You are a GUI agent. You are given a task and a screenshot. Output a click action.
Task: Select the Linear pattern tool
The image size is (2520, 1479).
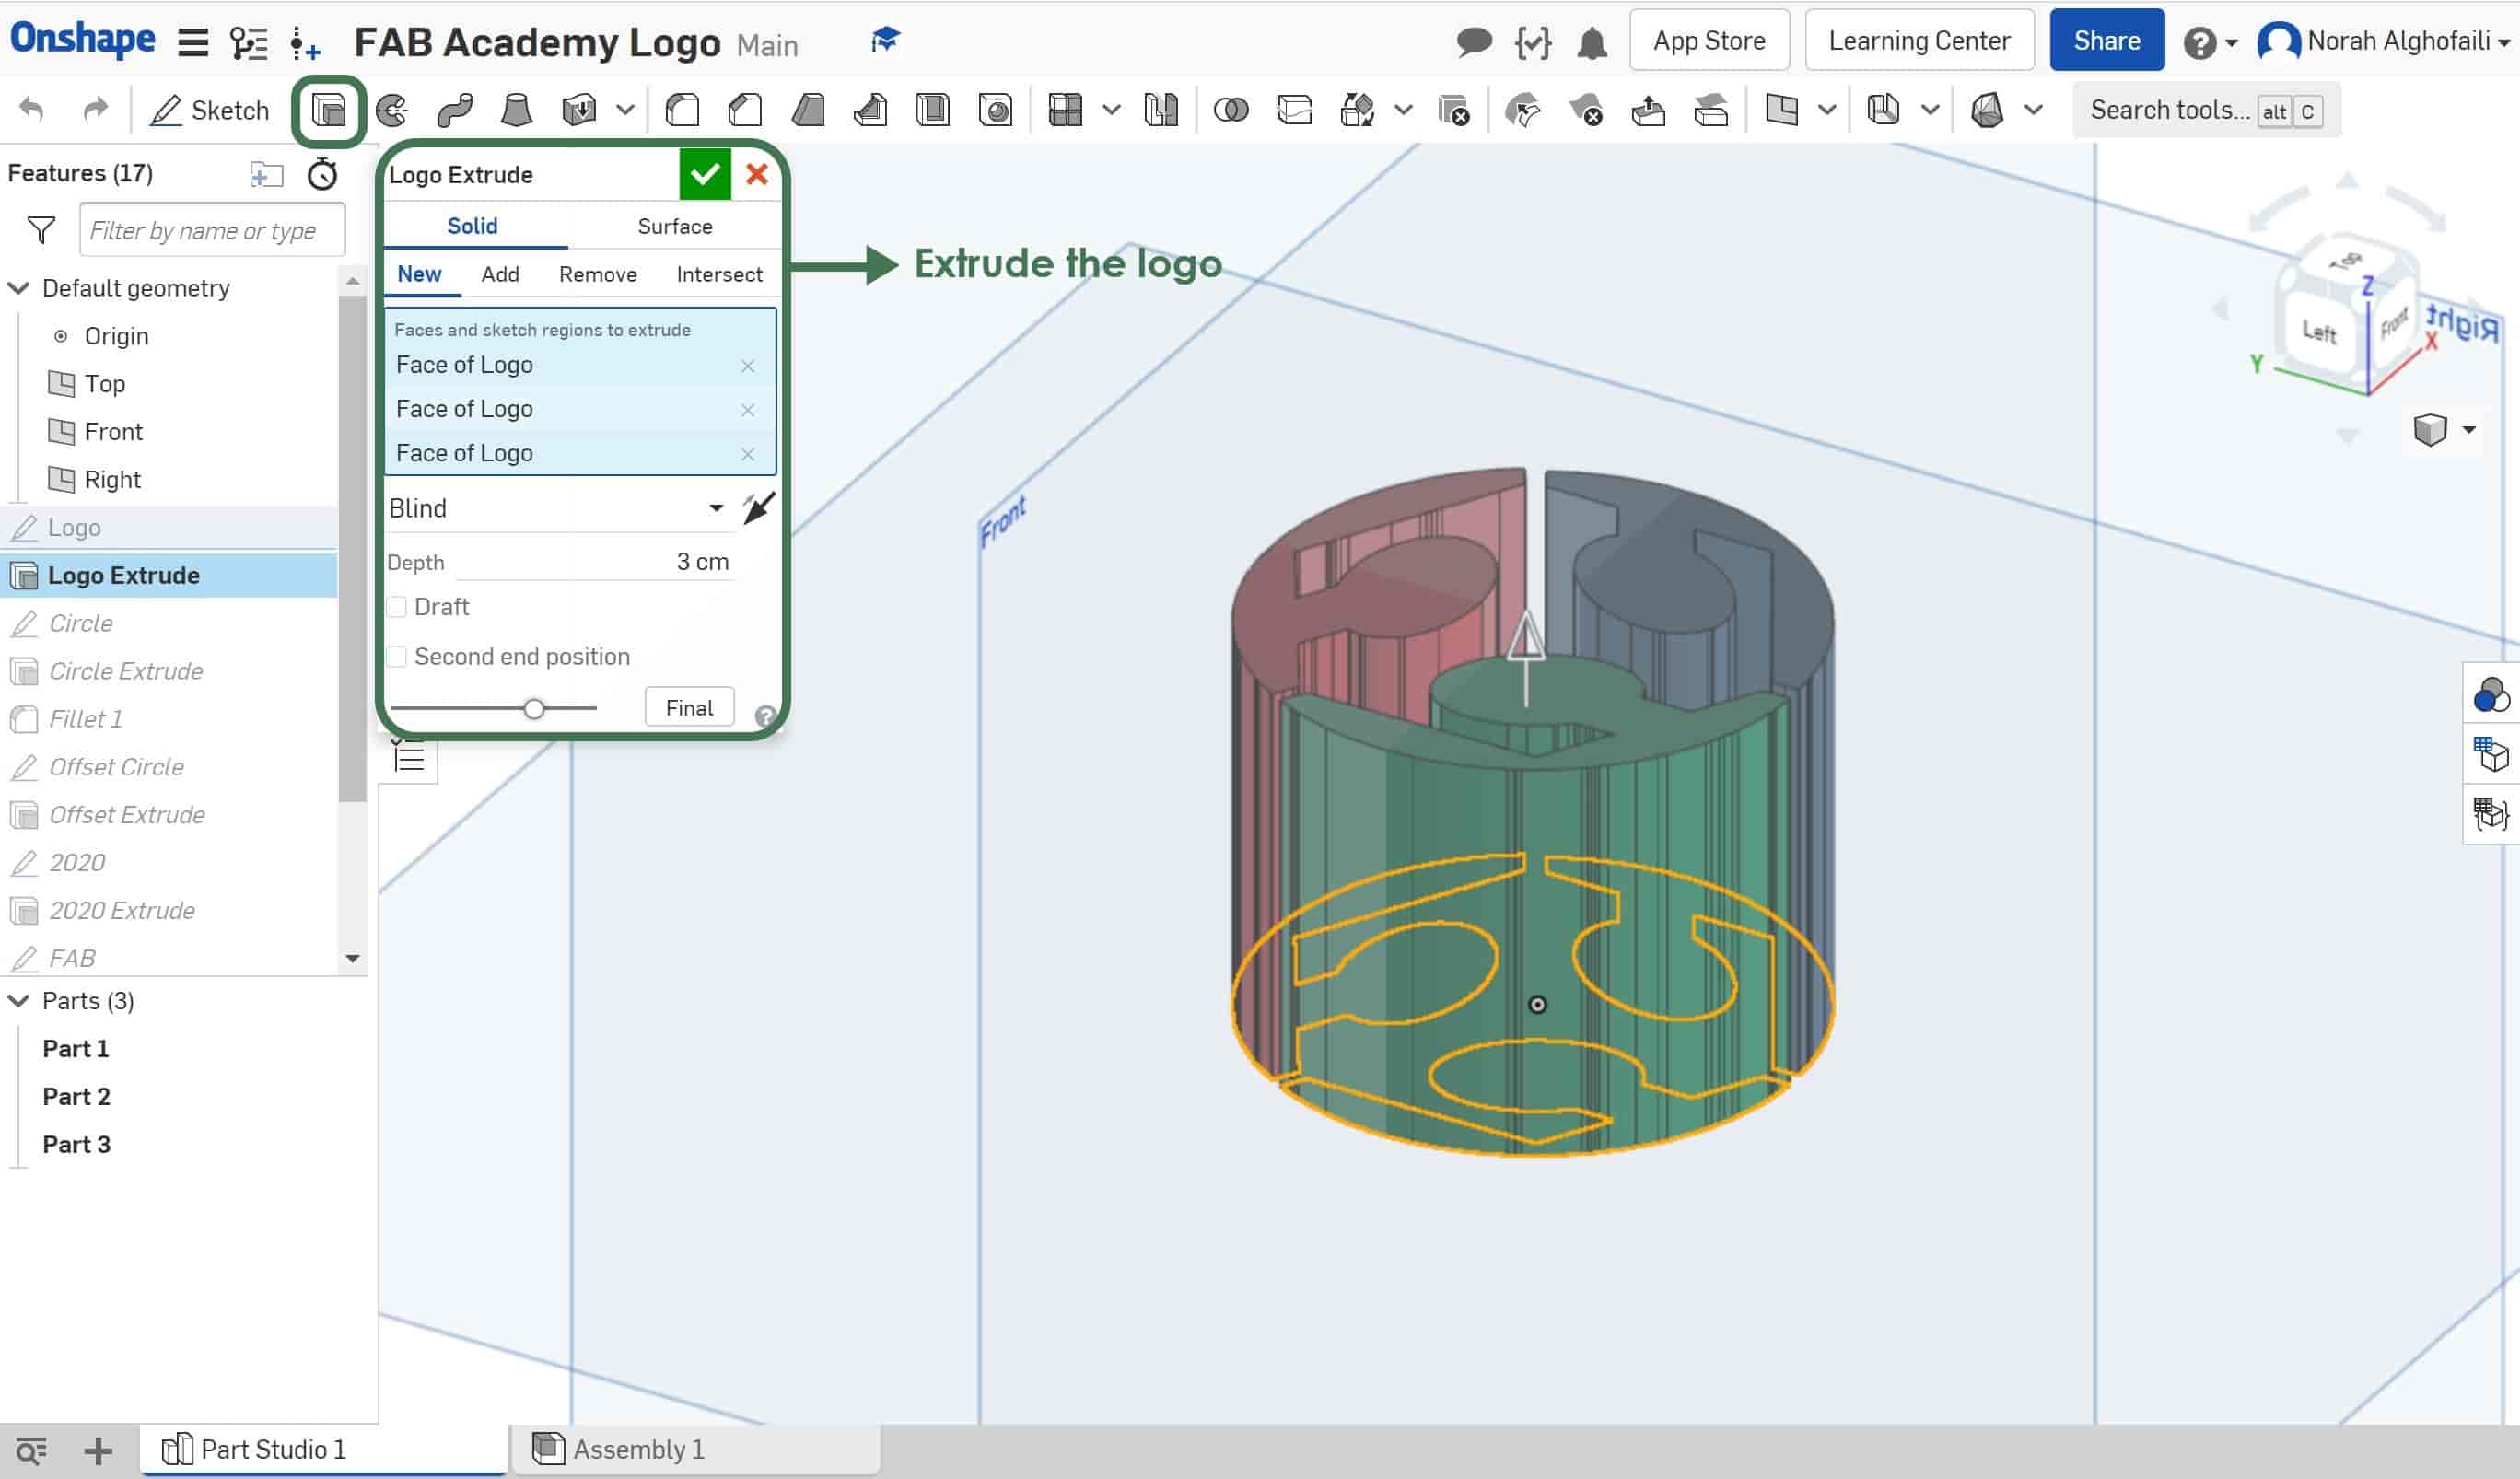[x=1066, y=110]
